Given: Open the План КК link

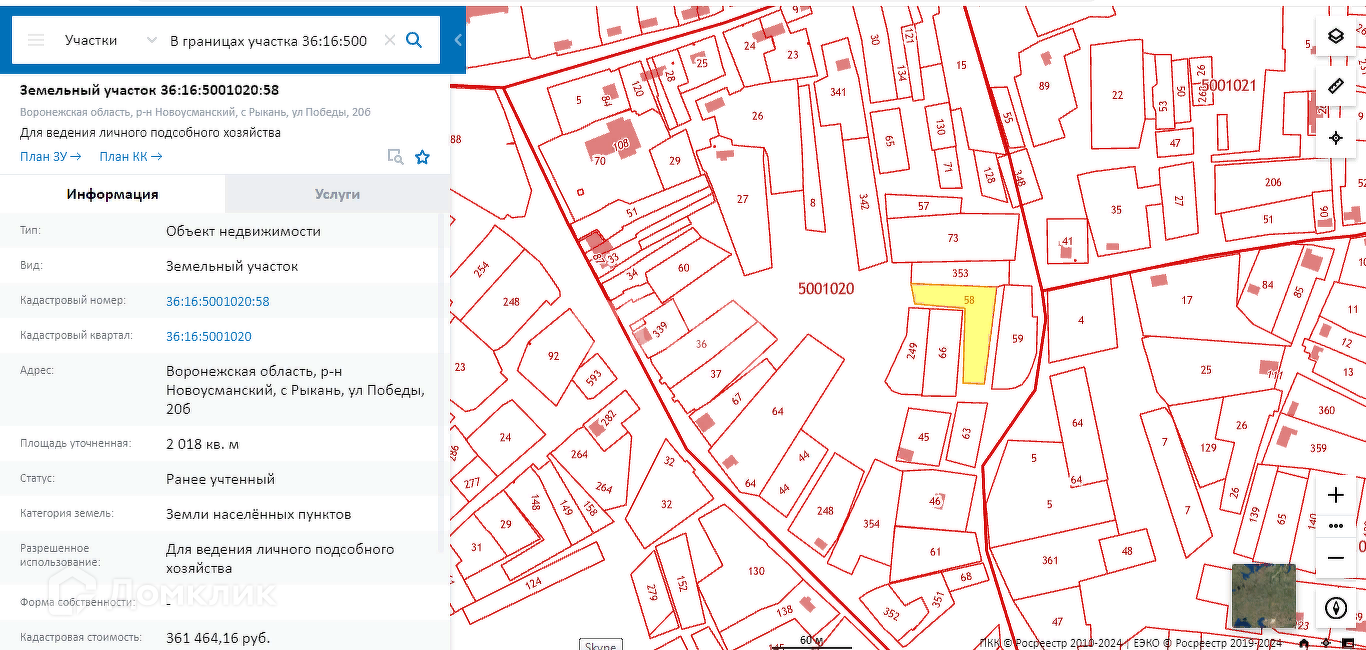Looking at the screenshot, I should pos(131,156).
